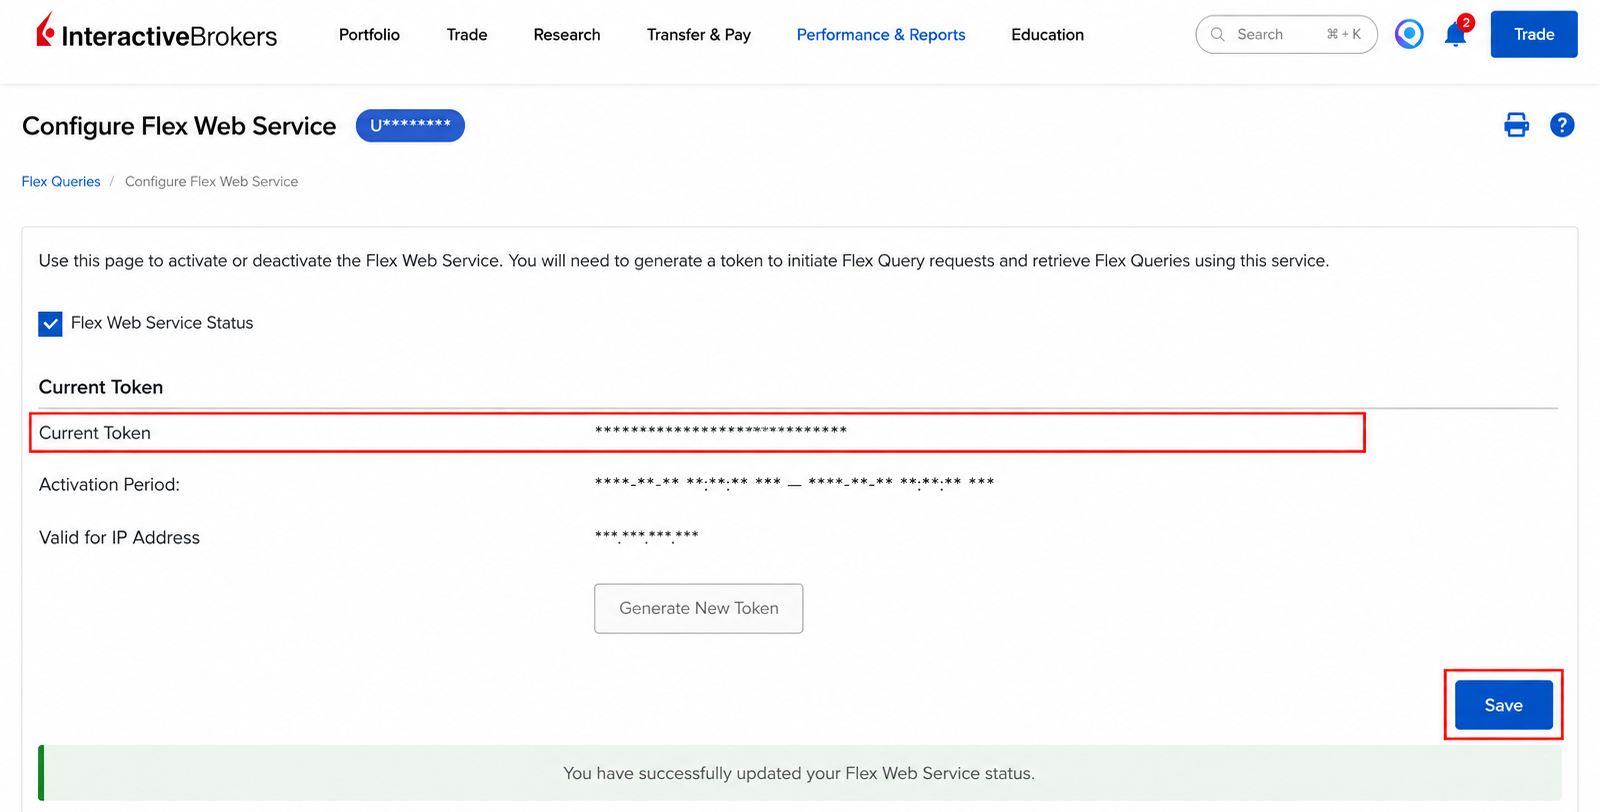The width and height of the screenshot is (1600, 812).
Task: Print this page with printer icon
Action: 1516,125
